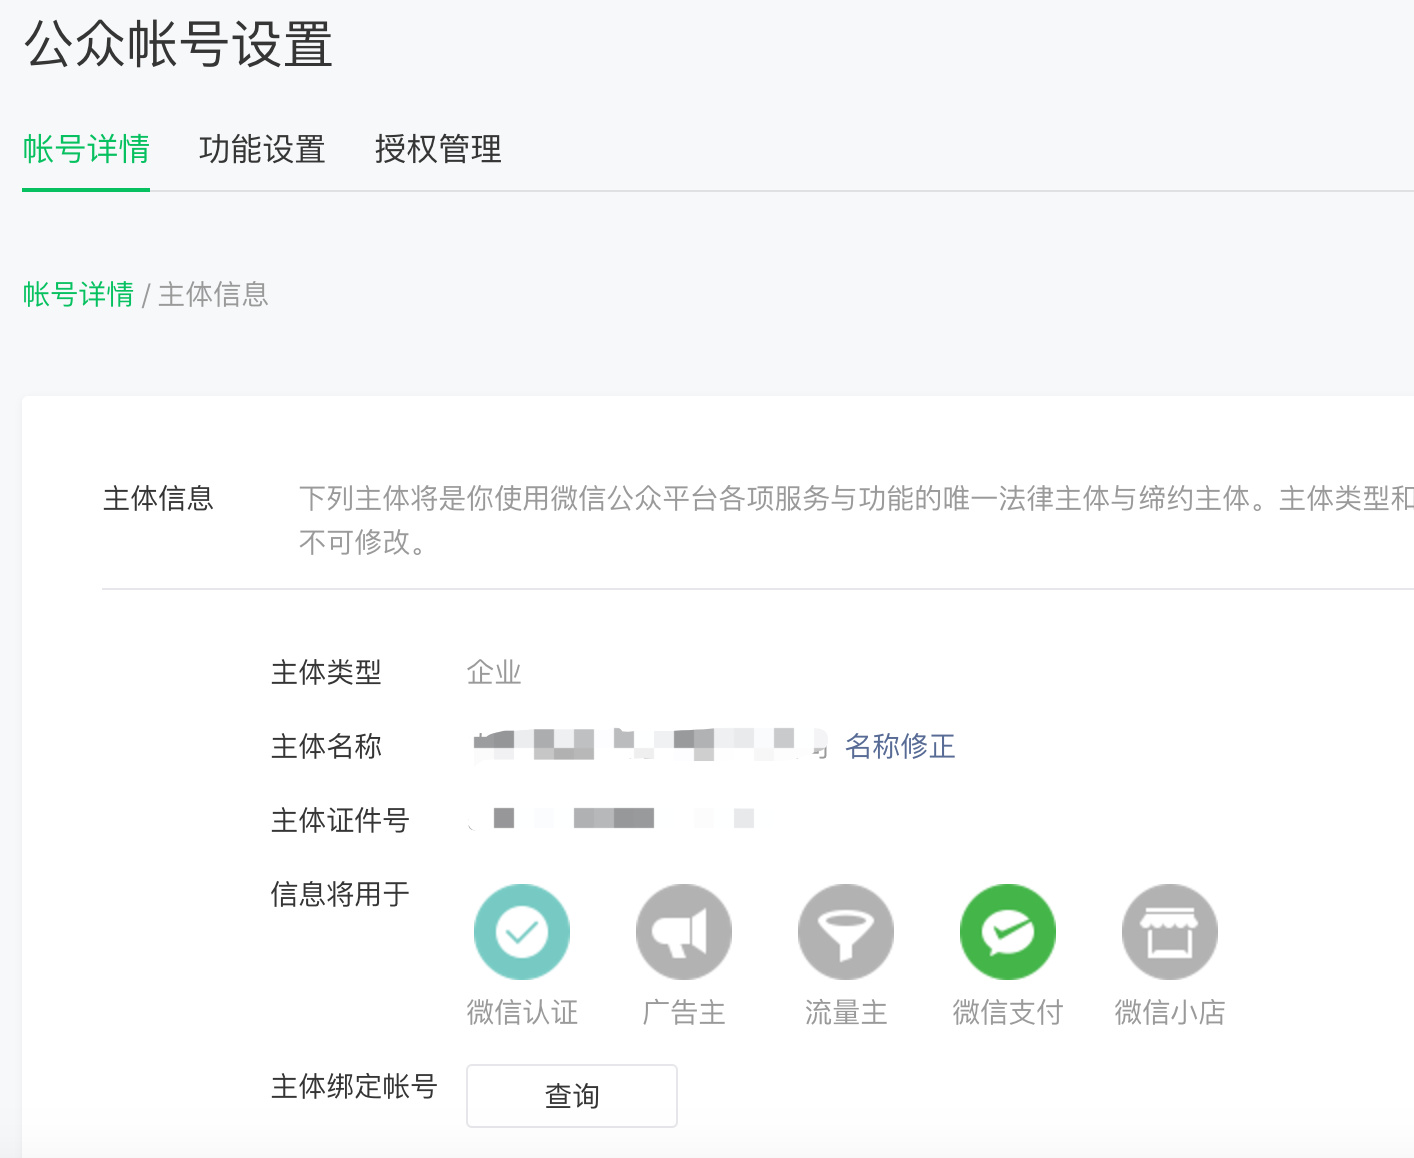Open the 授权管理 tab

438,149
